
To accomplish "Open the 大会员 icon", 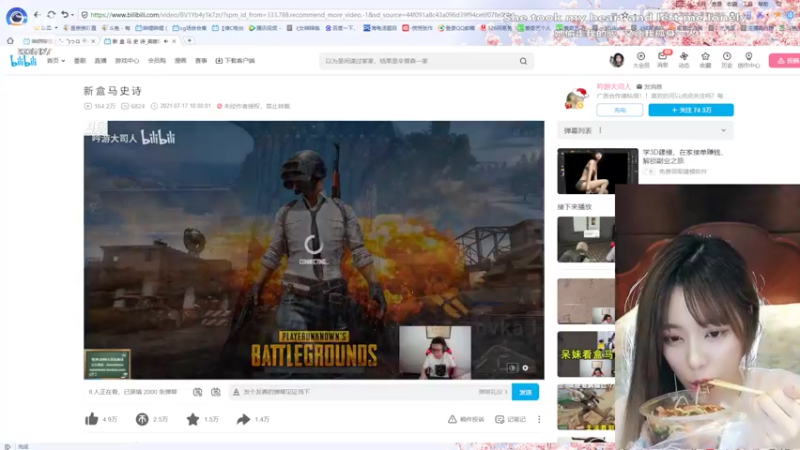I will (641, 60).
